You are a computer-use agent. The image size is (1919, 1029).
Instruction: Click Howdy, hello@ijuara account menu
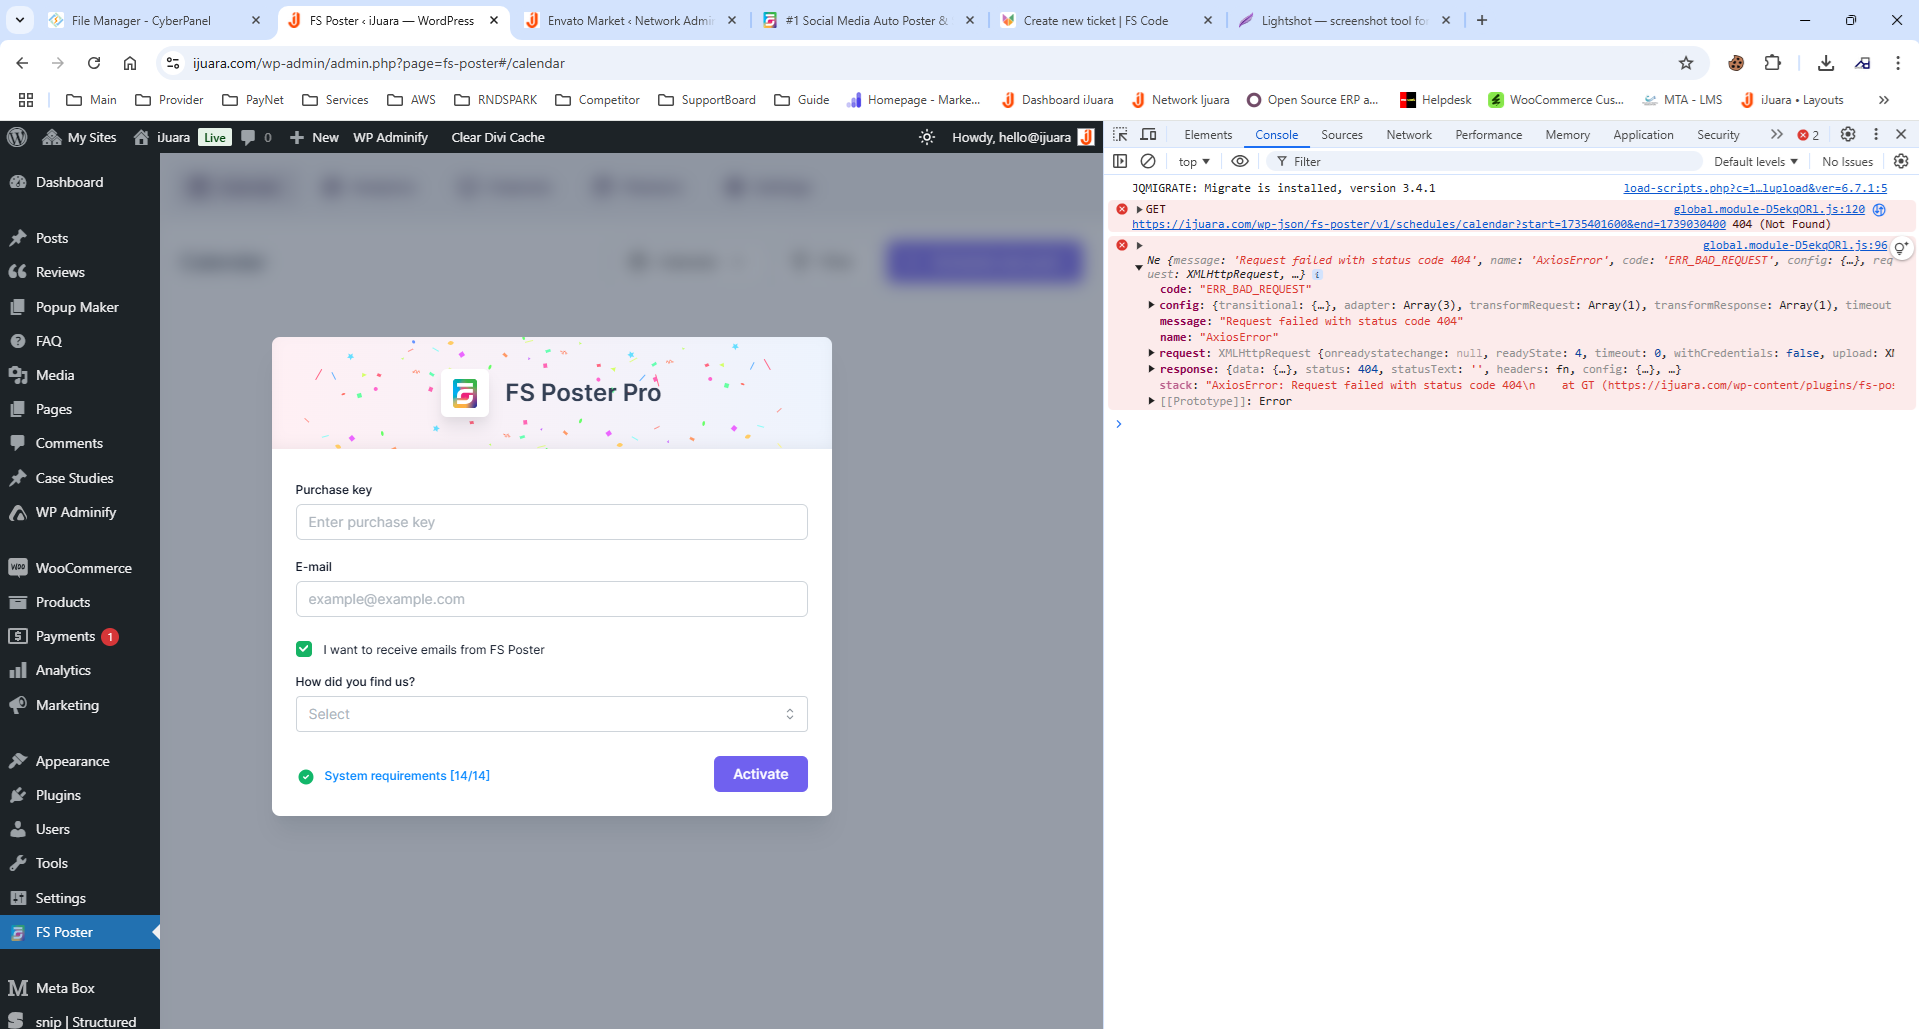click(1023, 137)
